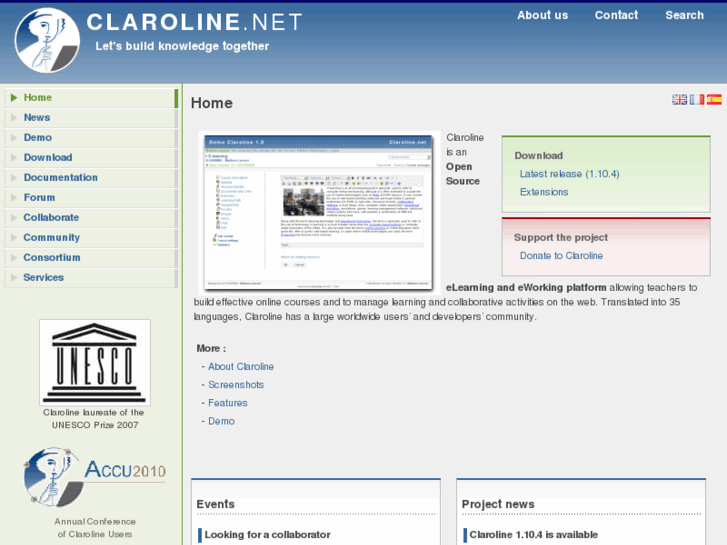
Task: Open the ACCU2010 conference logo
Action: 95,477
